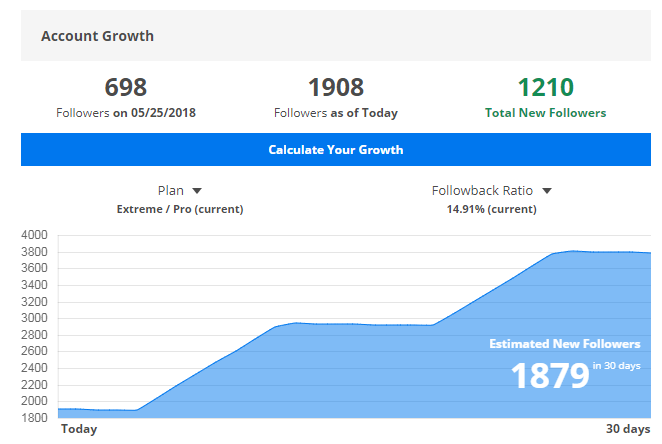
Task: Select the 698 followers count
Action: pyautogui.click(x=126, y=88)
